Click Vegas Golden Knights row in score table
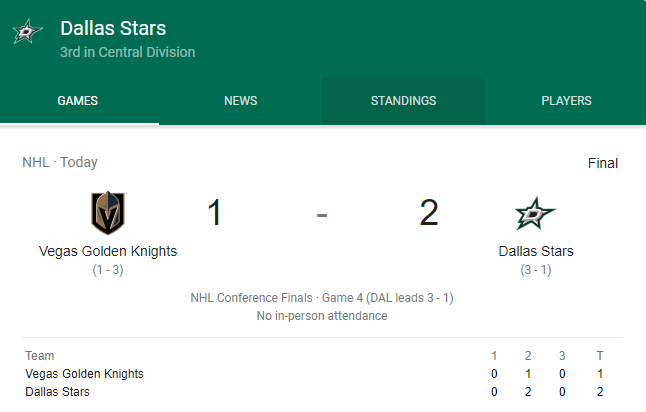The height and width of the screenshot is (412, 646). (85, 374)
